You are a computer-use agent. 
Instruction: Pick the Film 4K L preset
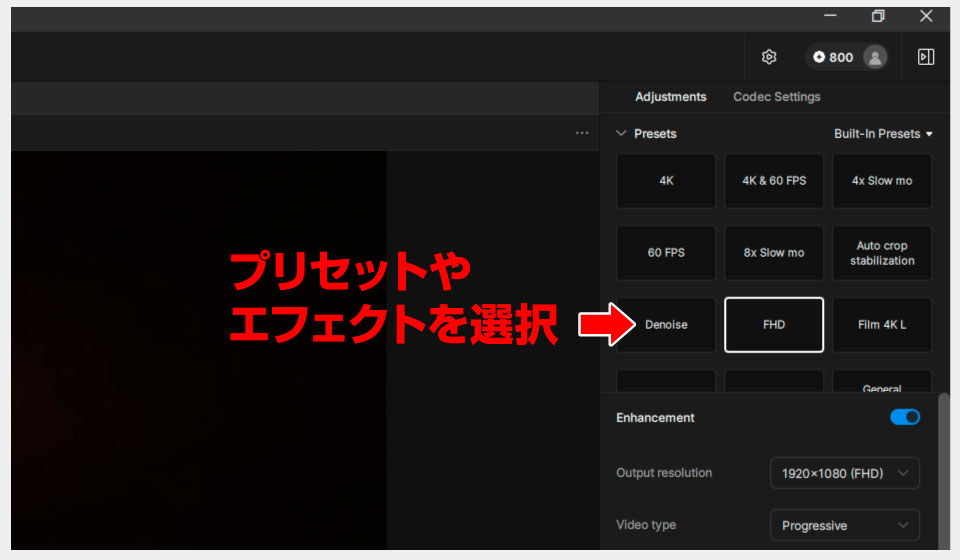click(881, 325)
